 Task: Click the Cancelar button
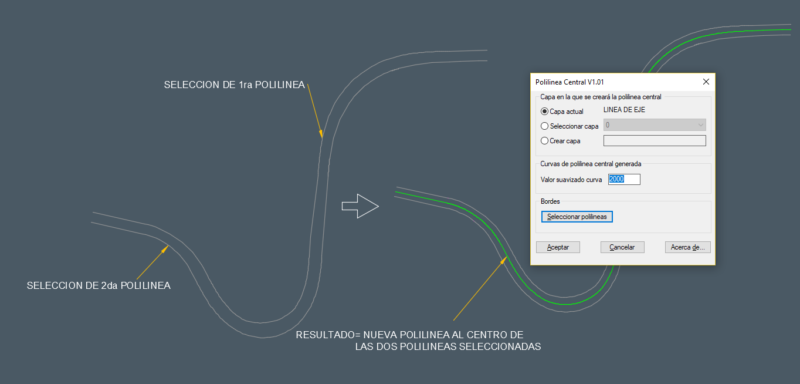(622, 247)
